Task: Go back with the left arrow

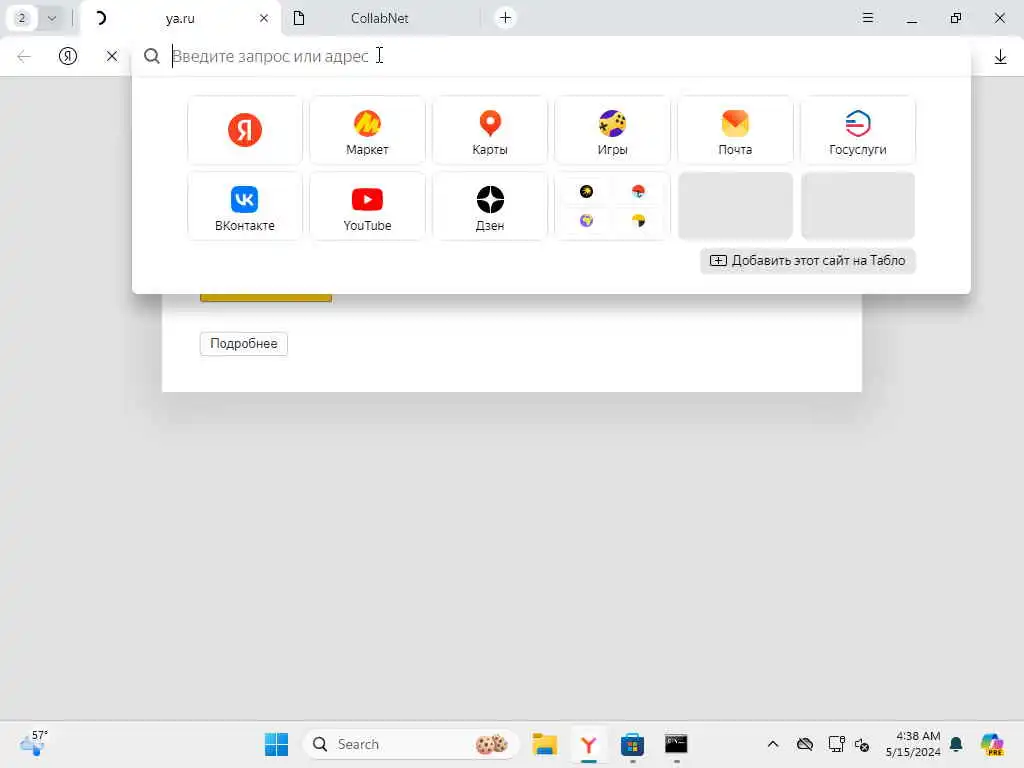Action: (x=24, y=56)
